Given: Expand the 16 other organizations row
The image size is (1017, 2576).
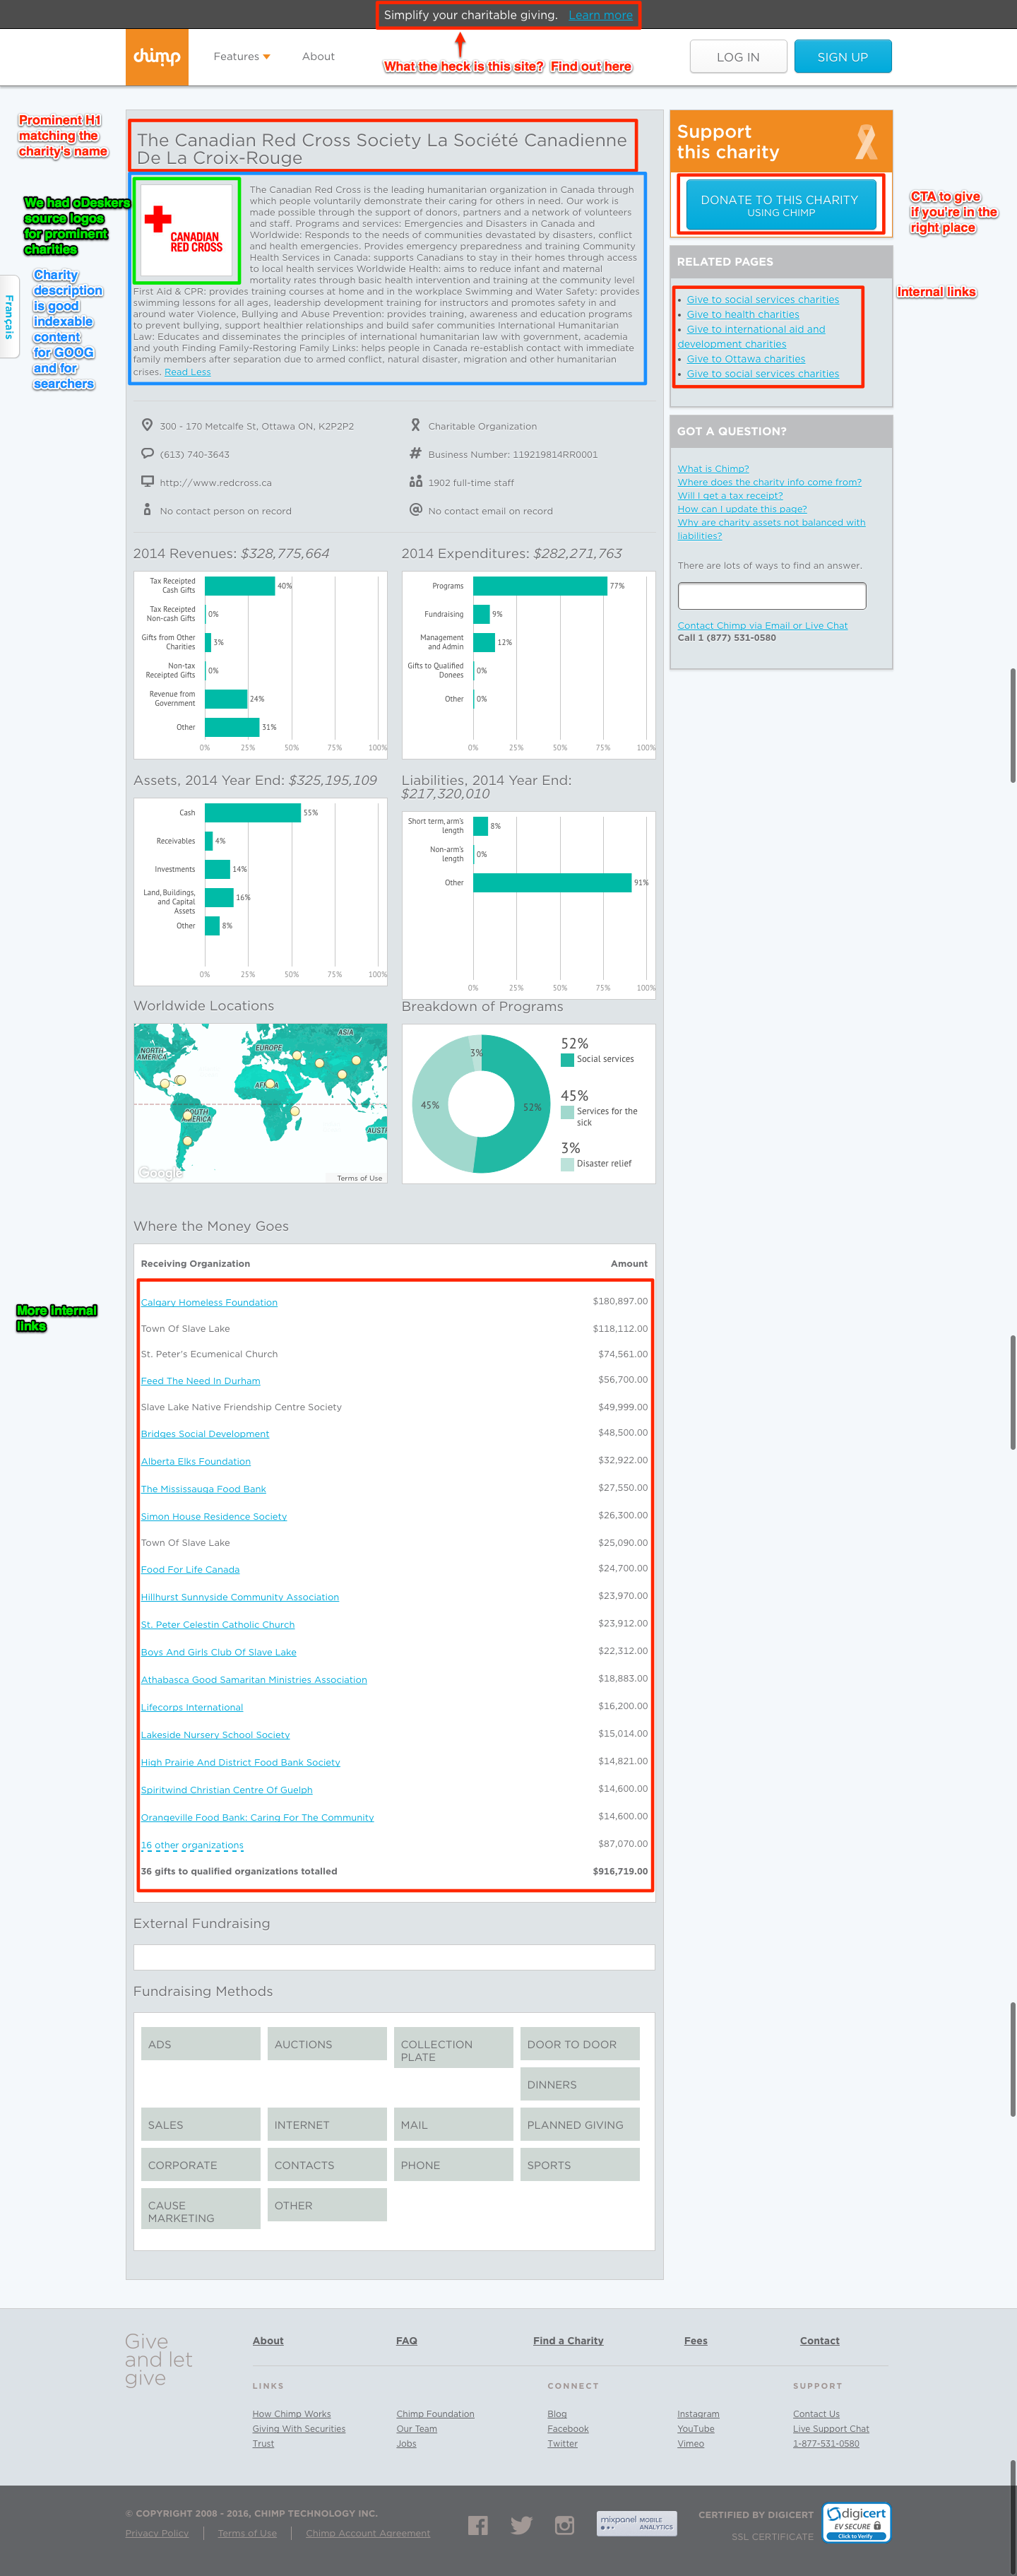Looking at the screenshot, I should tap(192, 1846).
